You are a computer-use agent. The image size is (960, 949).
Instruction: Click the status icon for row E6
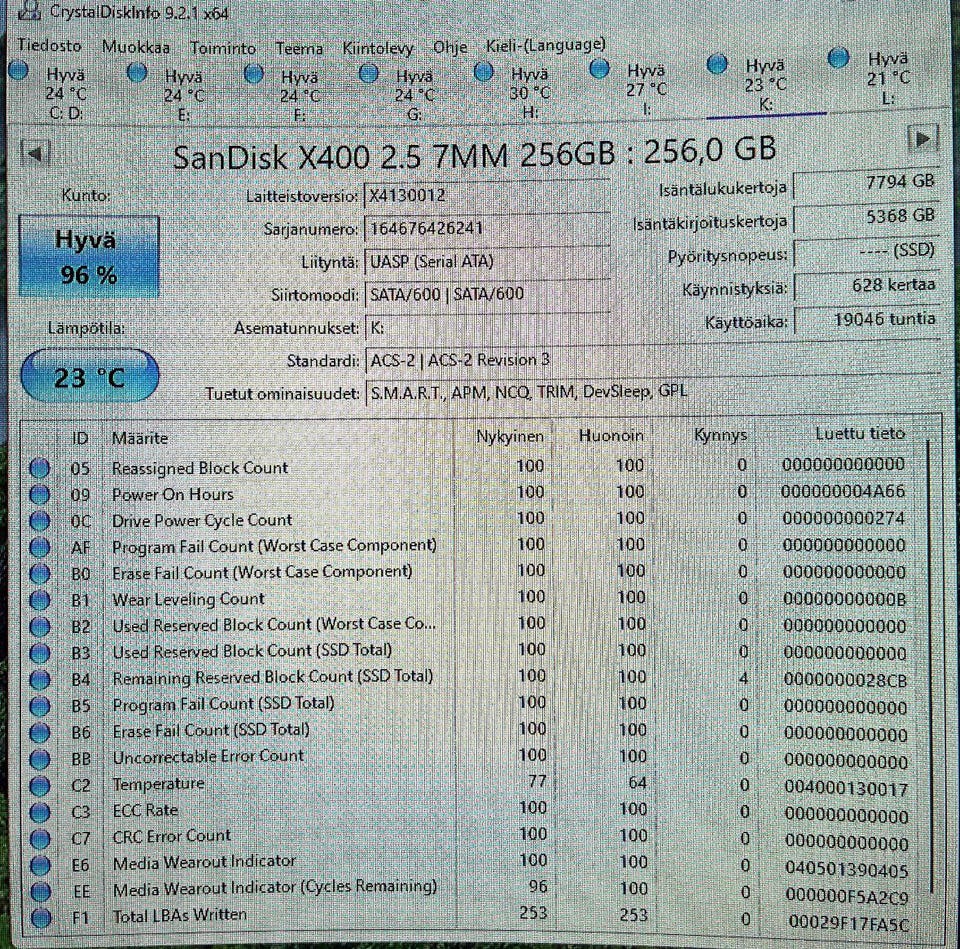pos(39,865)
